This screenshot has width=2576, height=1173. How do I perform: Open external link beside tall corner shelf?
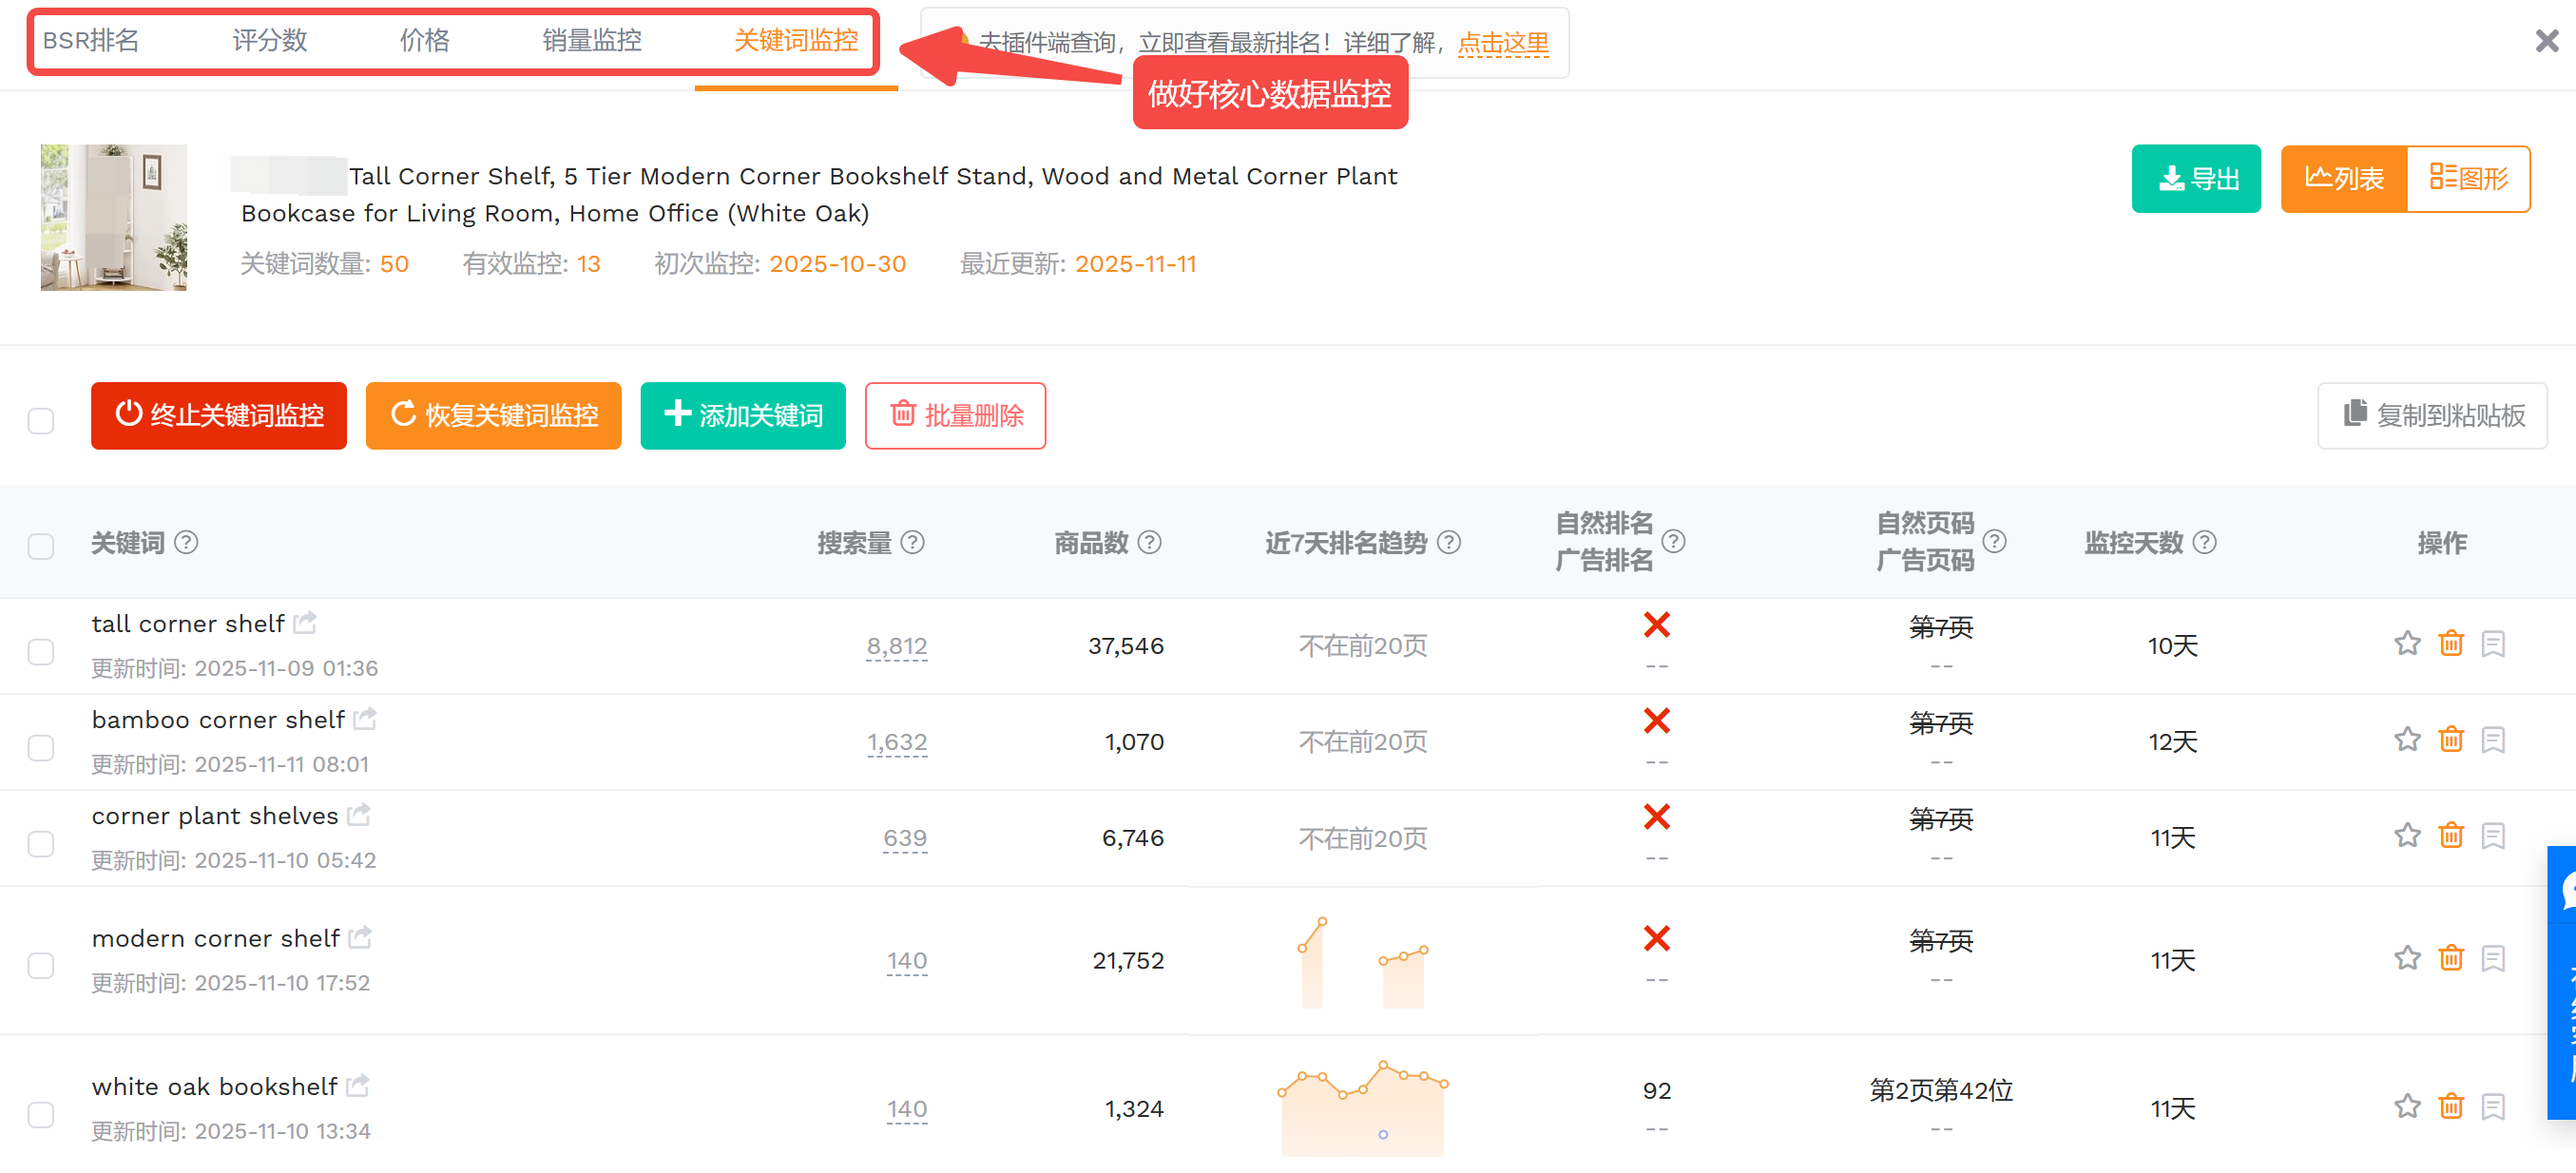click(x=305, y=622)
